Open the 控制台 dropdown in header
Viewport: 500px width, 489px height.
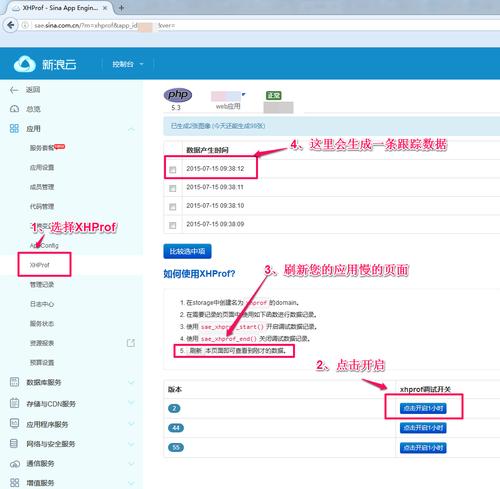[128, 64]
